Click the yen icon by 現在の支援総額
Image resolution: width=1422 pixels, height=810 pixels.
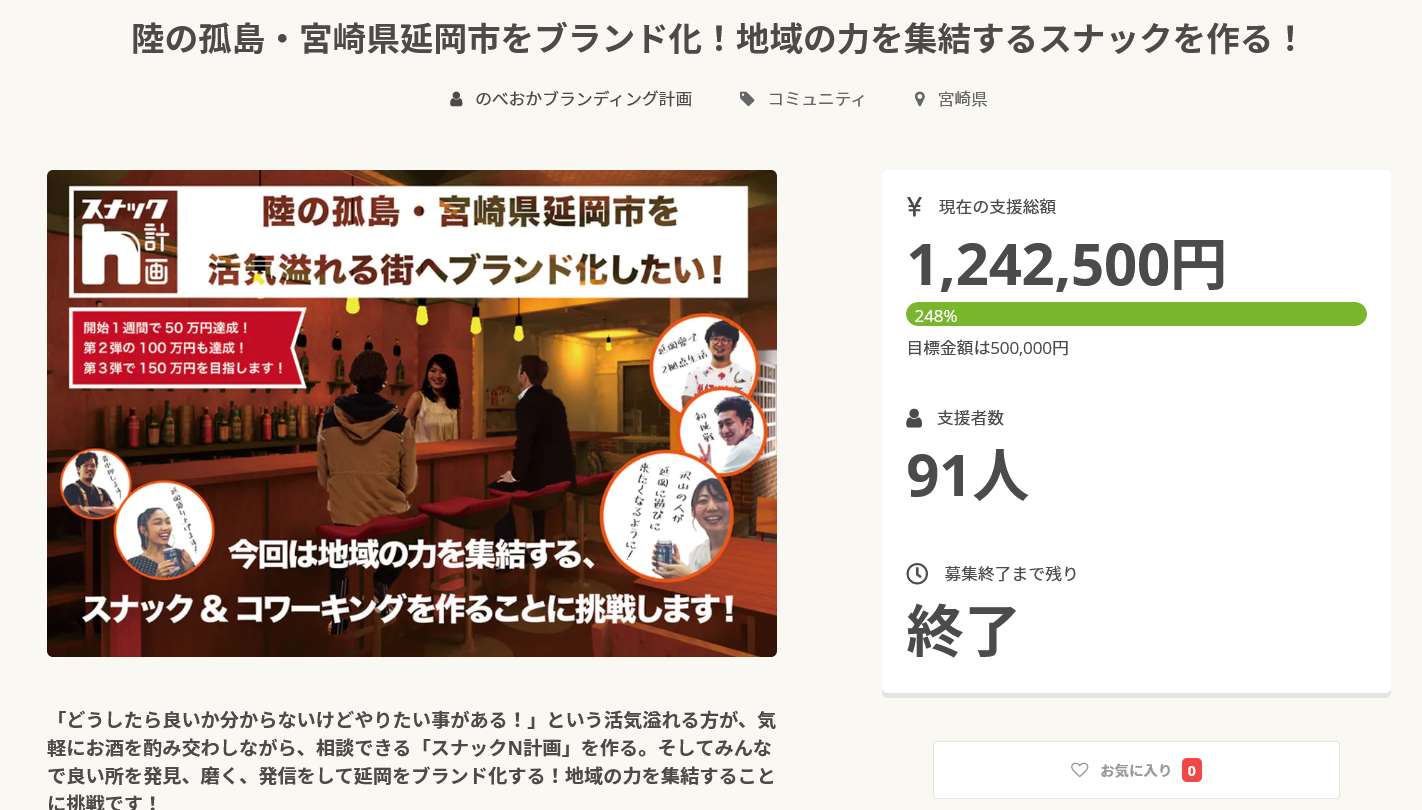point(914,207)
